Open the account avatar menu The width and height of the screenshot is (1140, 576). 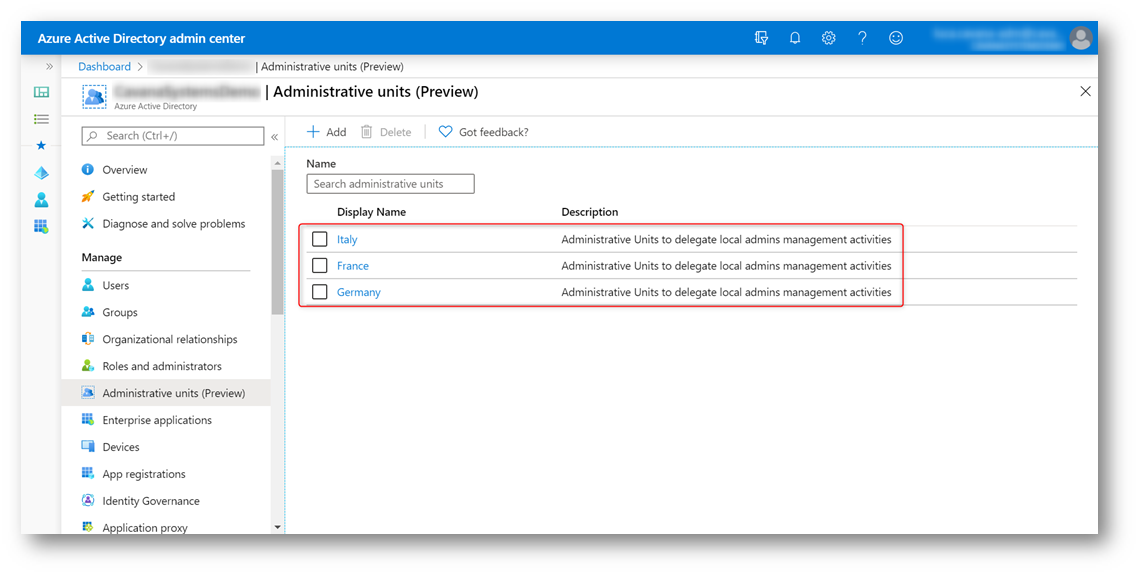point(1081,38)
